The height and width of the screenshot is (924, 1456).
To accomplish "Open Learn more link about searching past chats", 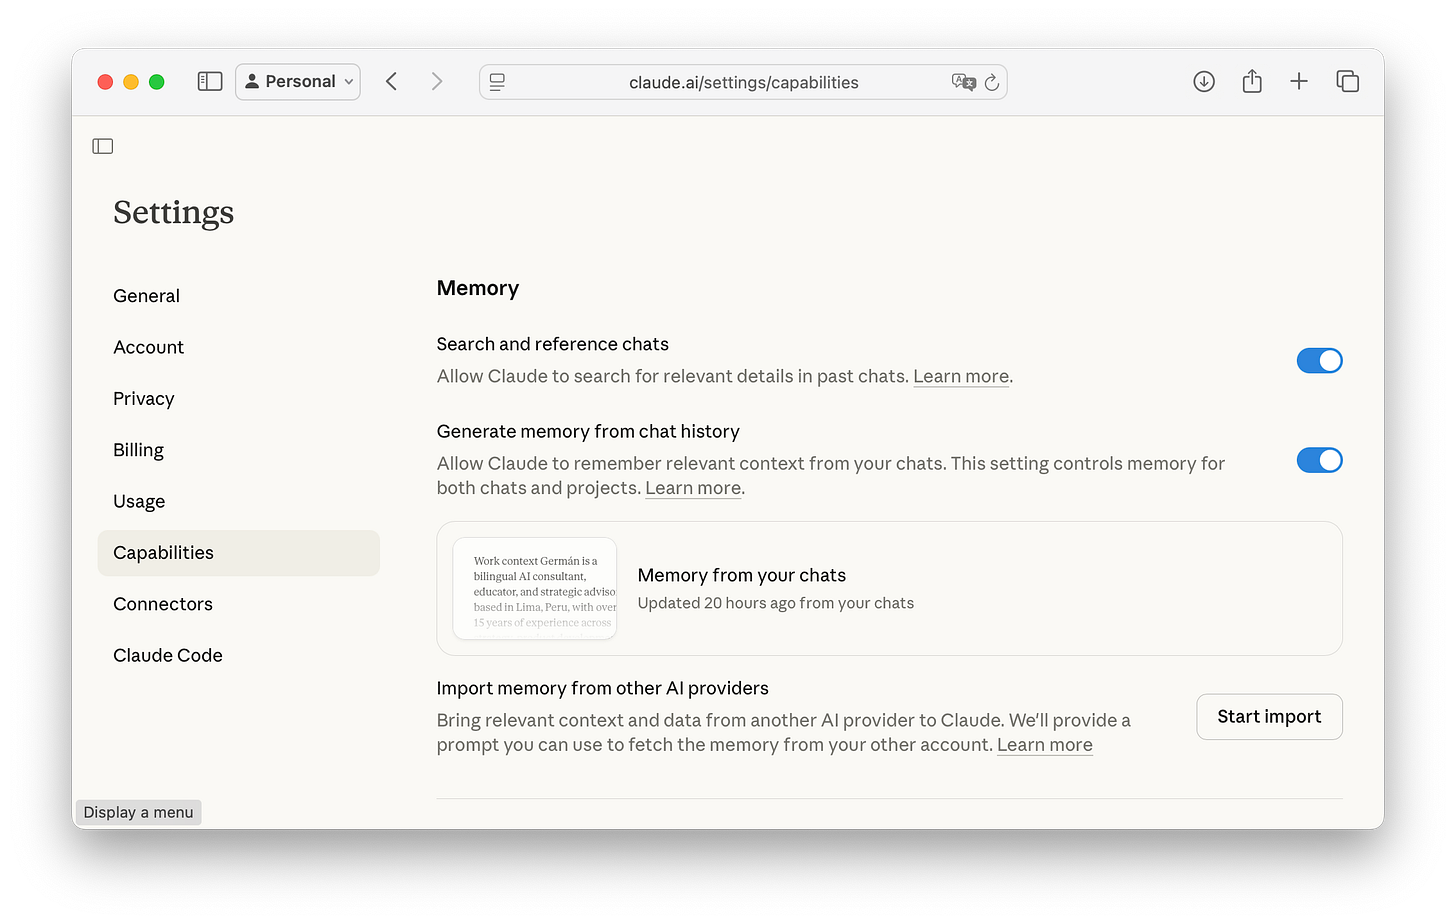I will pos(961,376).
